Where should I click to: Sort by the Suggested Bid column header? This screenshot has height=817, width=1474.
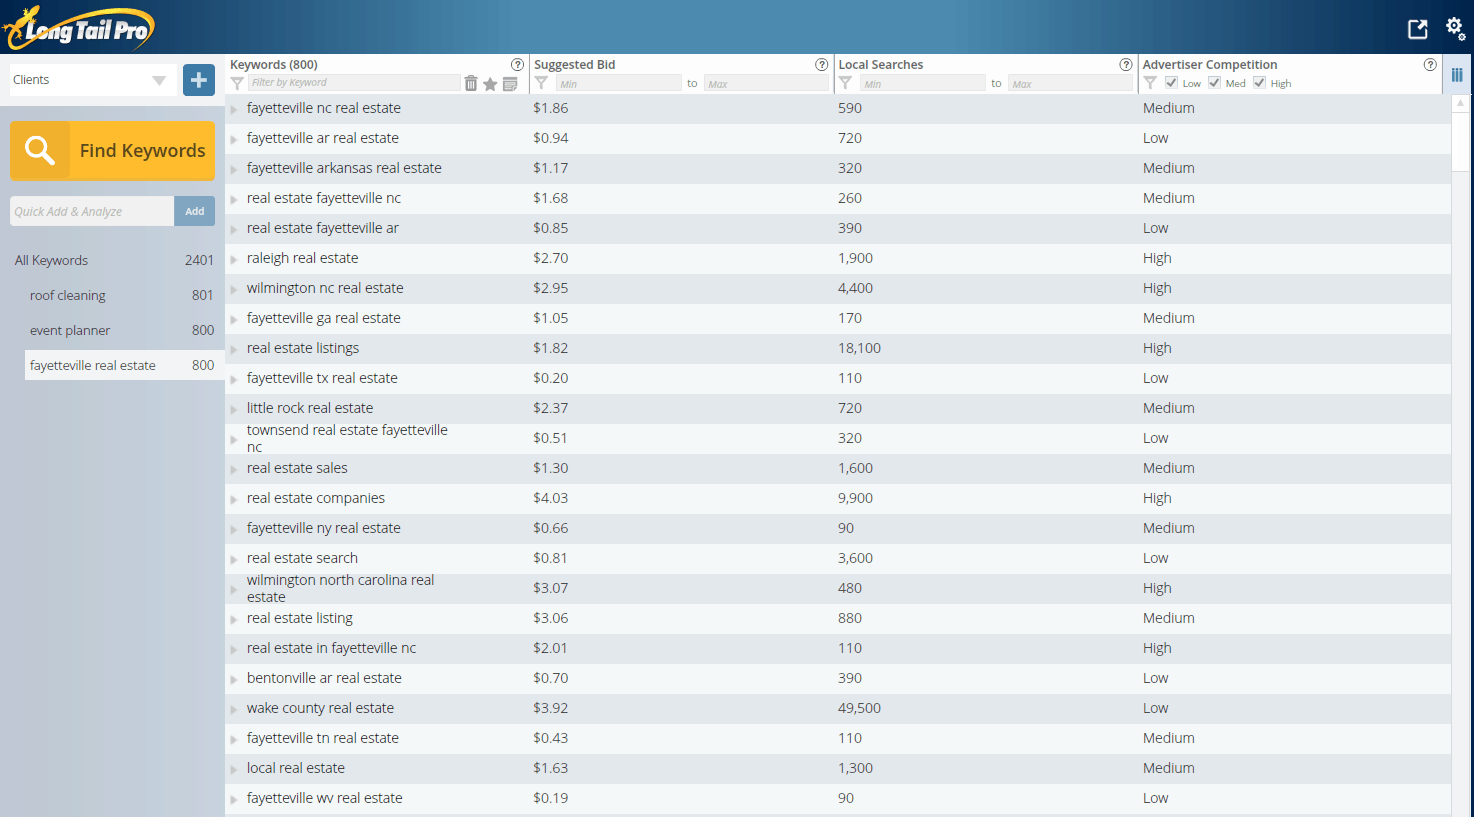pos(574,64)
